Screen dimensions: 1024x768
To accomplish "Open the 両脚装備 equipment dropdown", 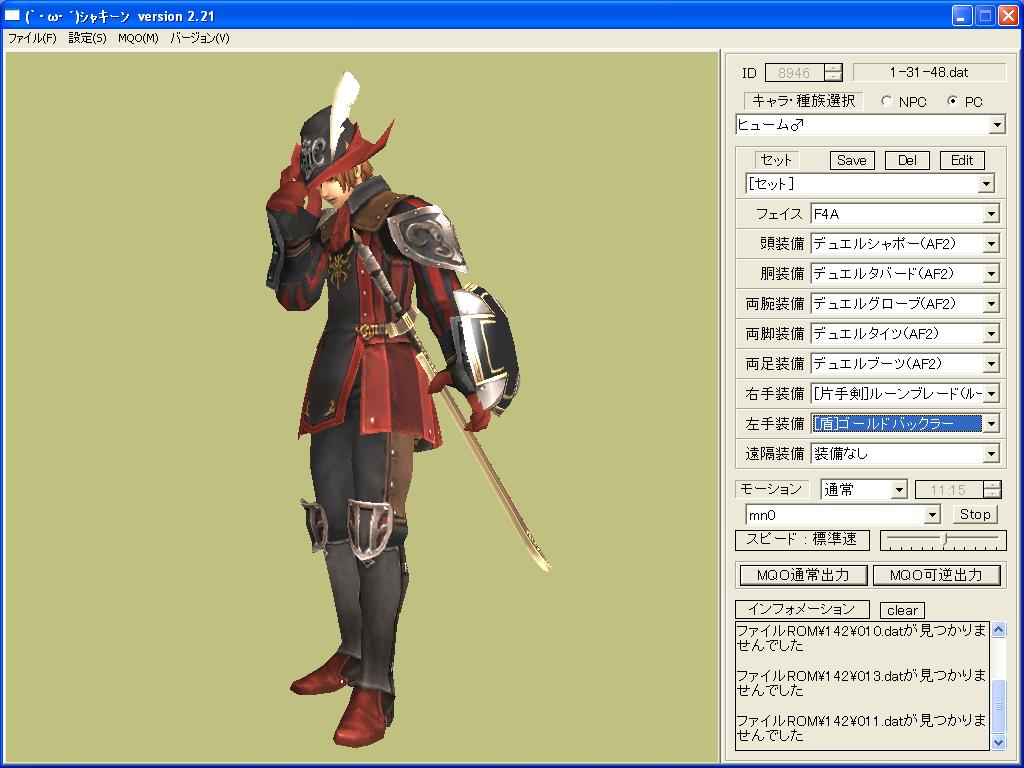I will [991, 334].
